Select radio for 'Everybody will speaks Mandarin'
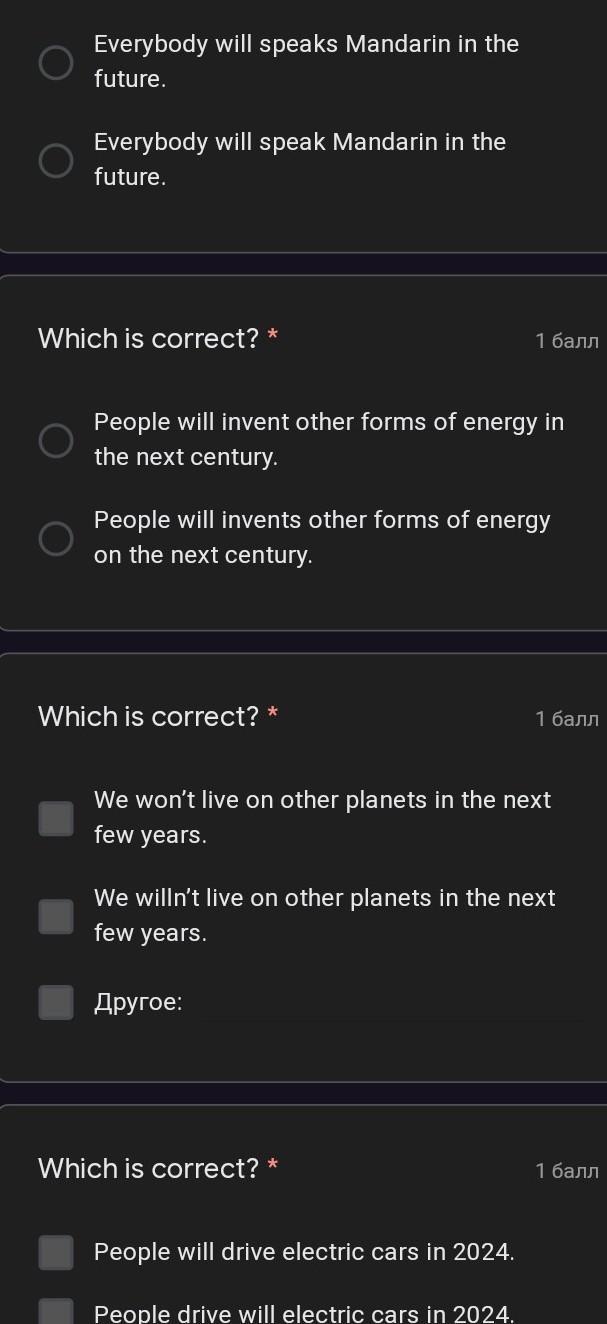Screen dimensions: 607x1324 click(55, 62)
